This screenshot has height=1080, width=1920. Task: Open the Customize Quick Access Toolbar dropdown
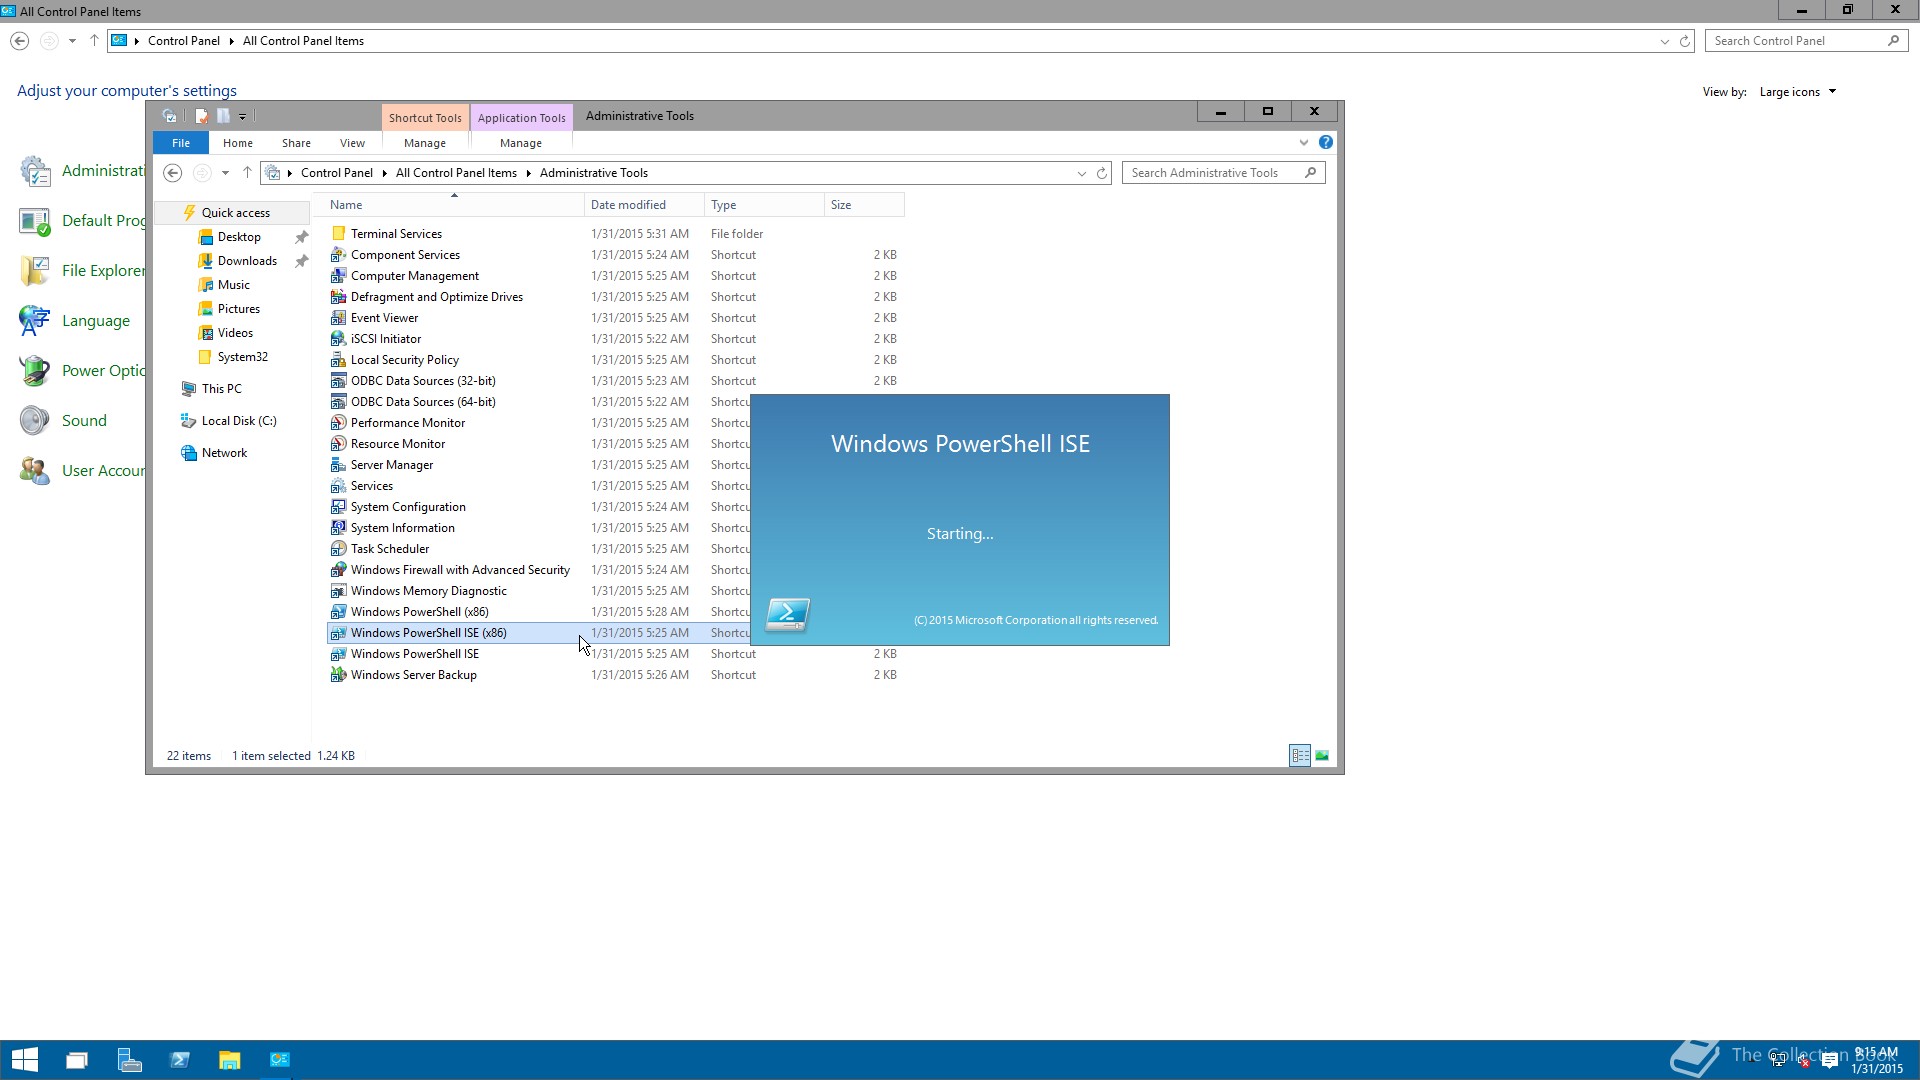pos(242,116)
